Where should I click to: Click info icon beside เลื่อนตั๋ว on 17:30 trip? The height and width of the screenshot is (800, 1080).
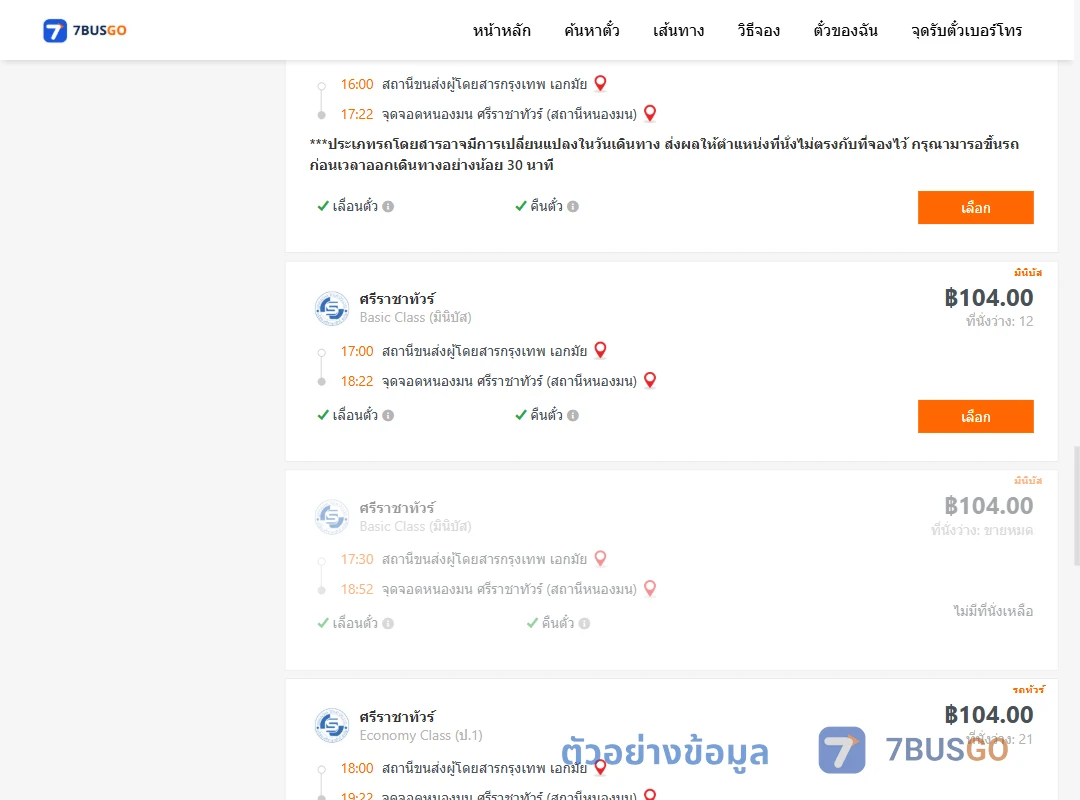(x=388, y=623)
